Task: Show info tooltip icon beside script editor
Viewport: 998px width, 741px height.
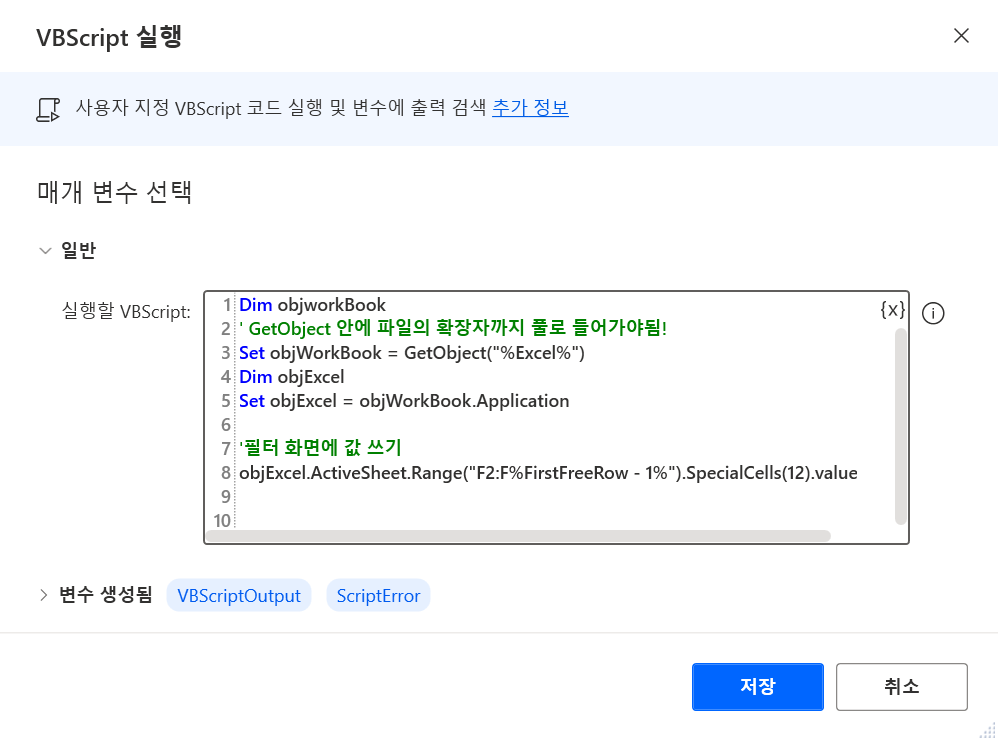Action: tap(933, 313)
